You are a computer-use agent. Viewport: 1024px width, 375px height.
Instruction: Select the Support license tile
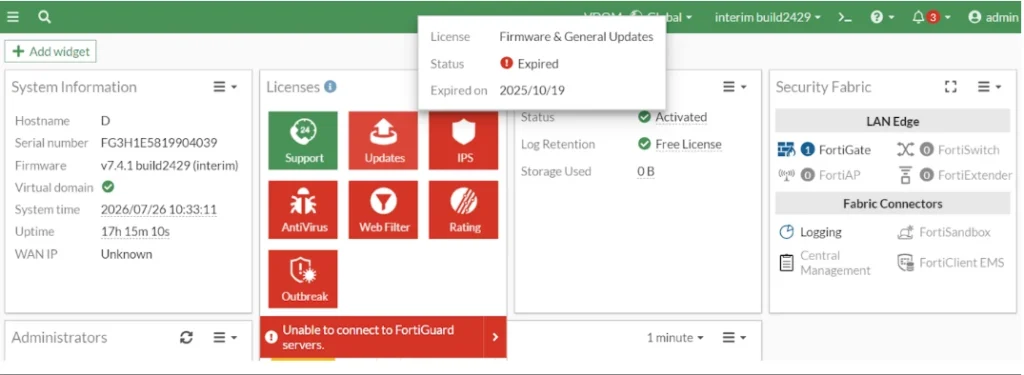[x=303, y=140]
